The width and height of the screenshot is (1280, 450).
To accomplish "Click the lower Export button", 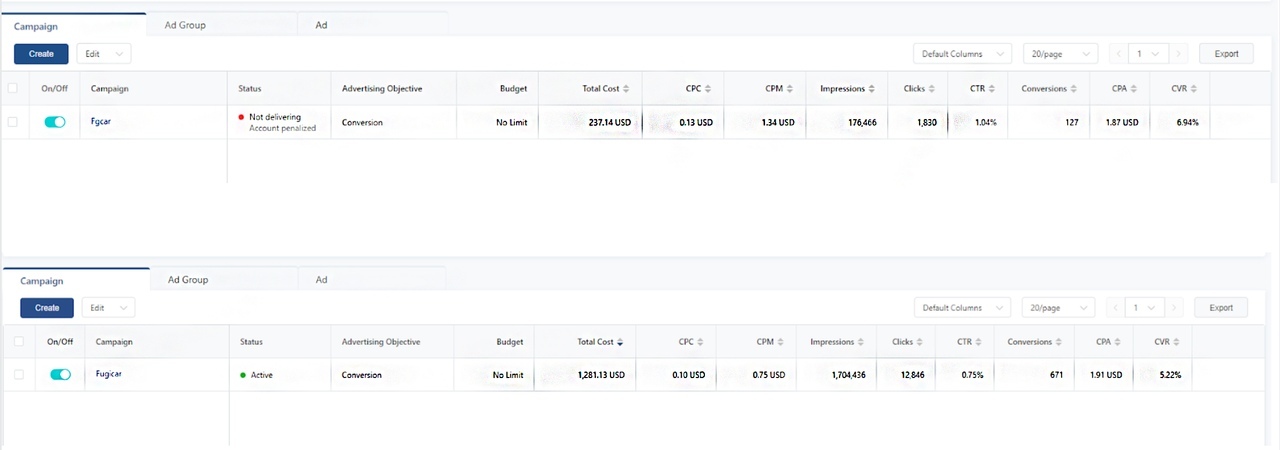I will point(1221,308).
